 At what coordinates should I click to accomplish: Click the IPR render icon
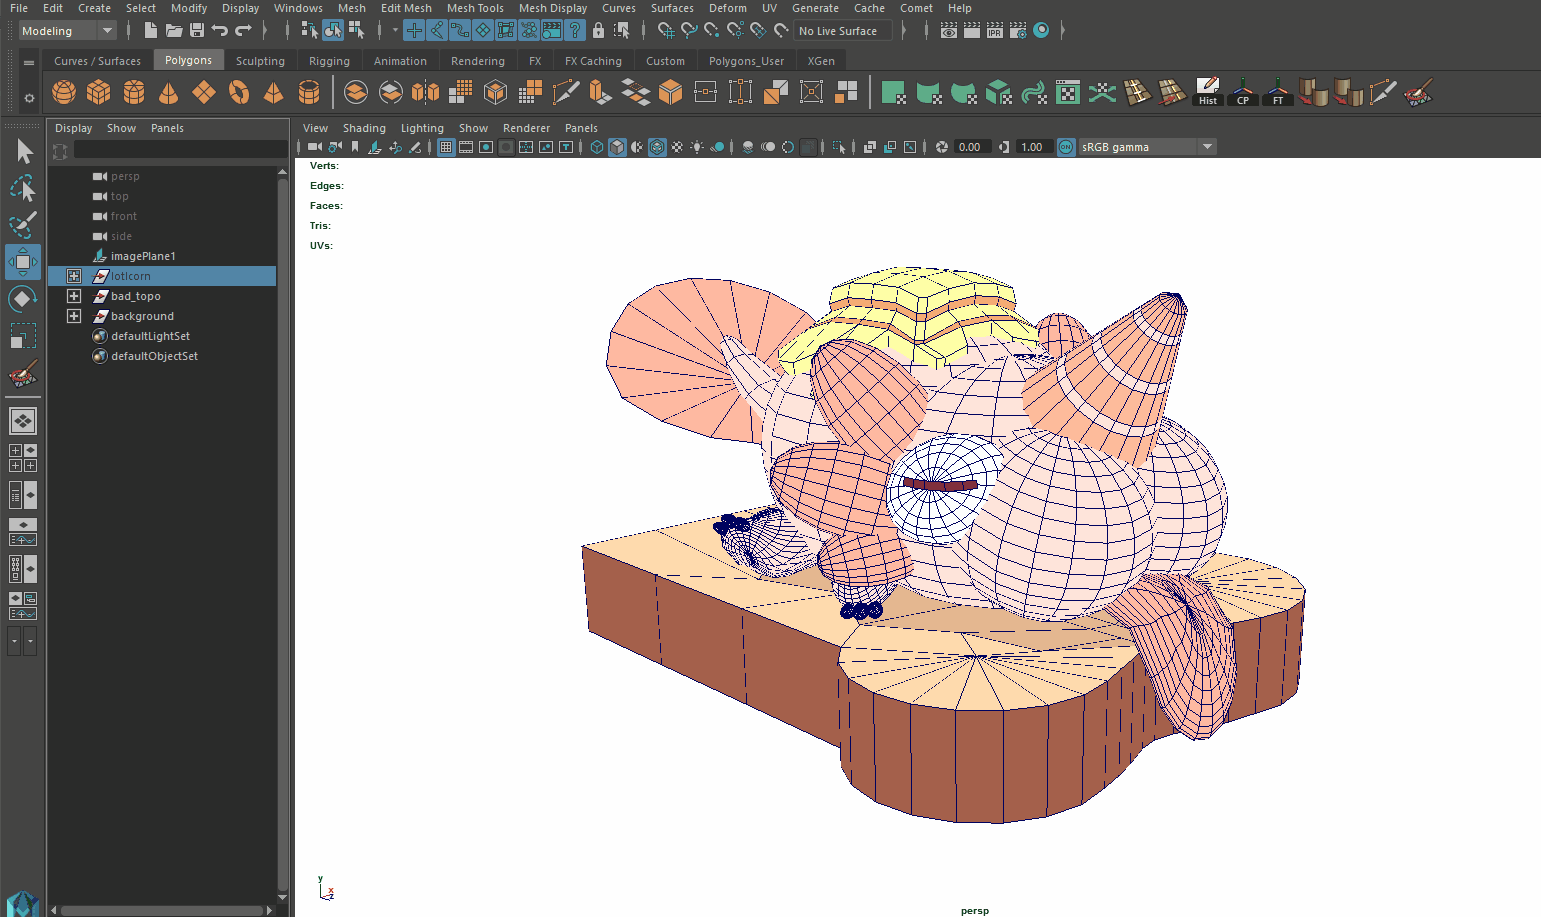995,31
